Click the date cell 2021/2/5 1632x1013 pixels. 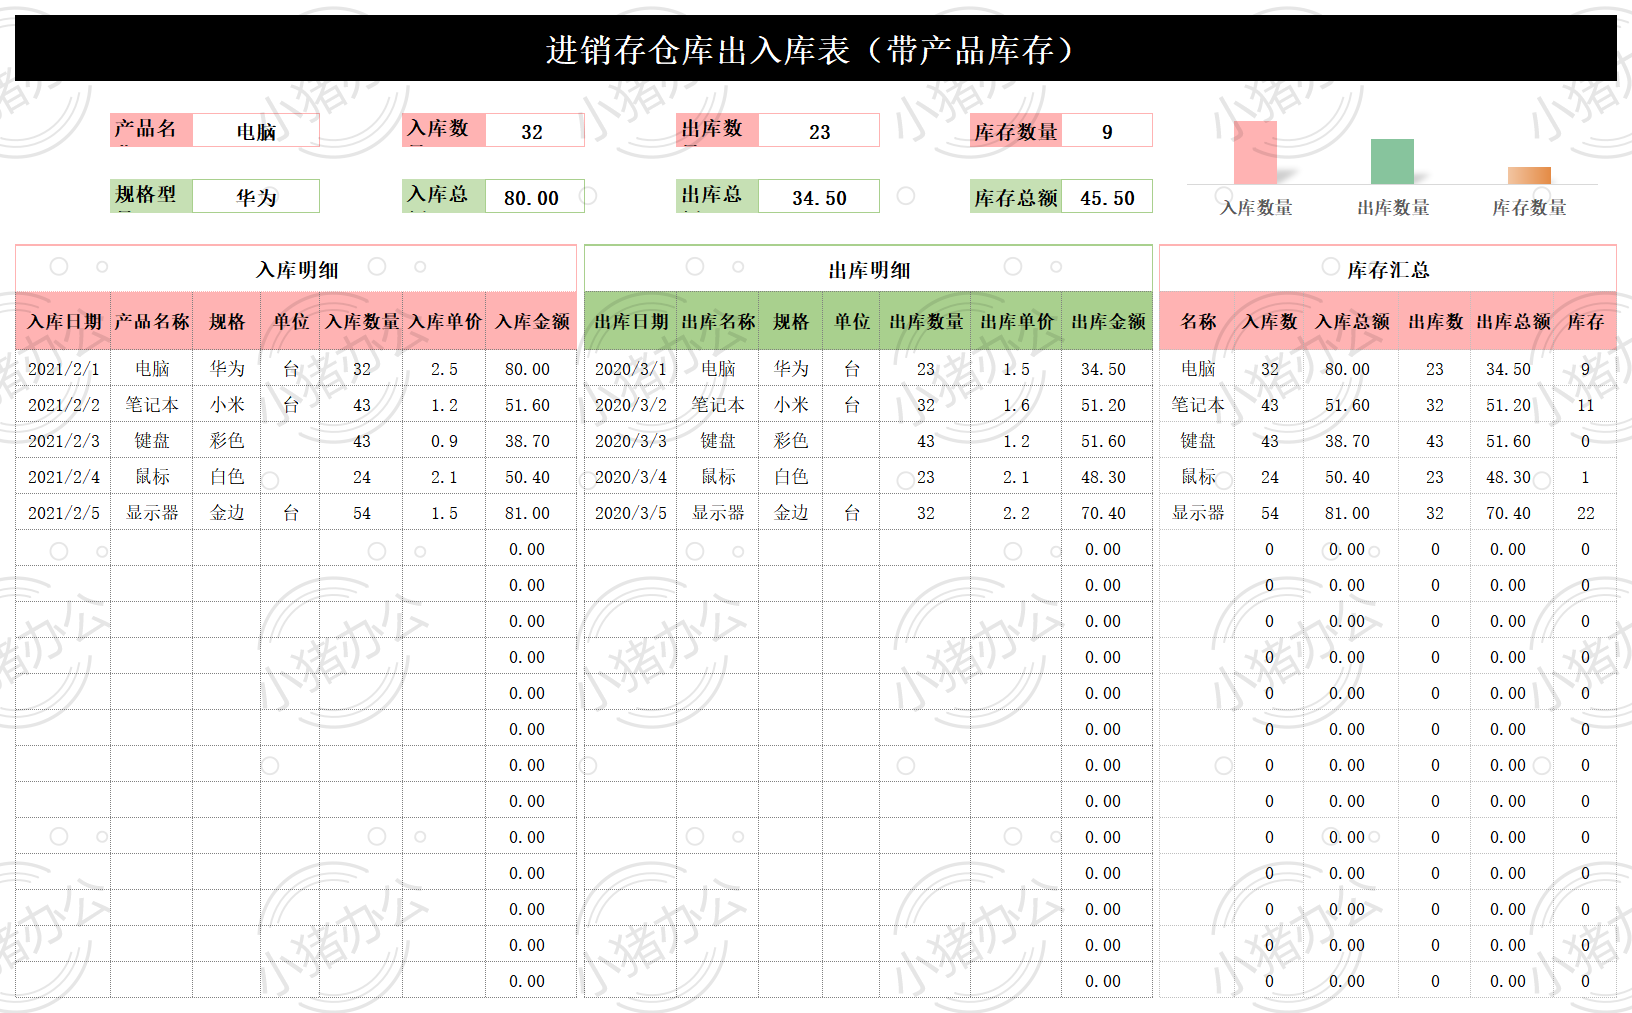63,513
